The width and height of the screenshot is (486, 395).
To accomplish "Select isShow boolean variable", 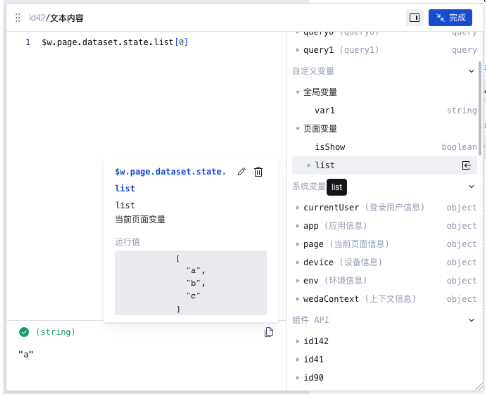I will 385,147.
